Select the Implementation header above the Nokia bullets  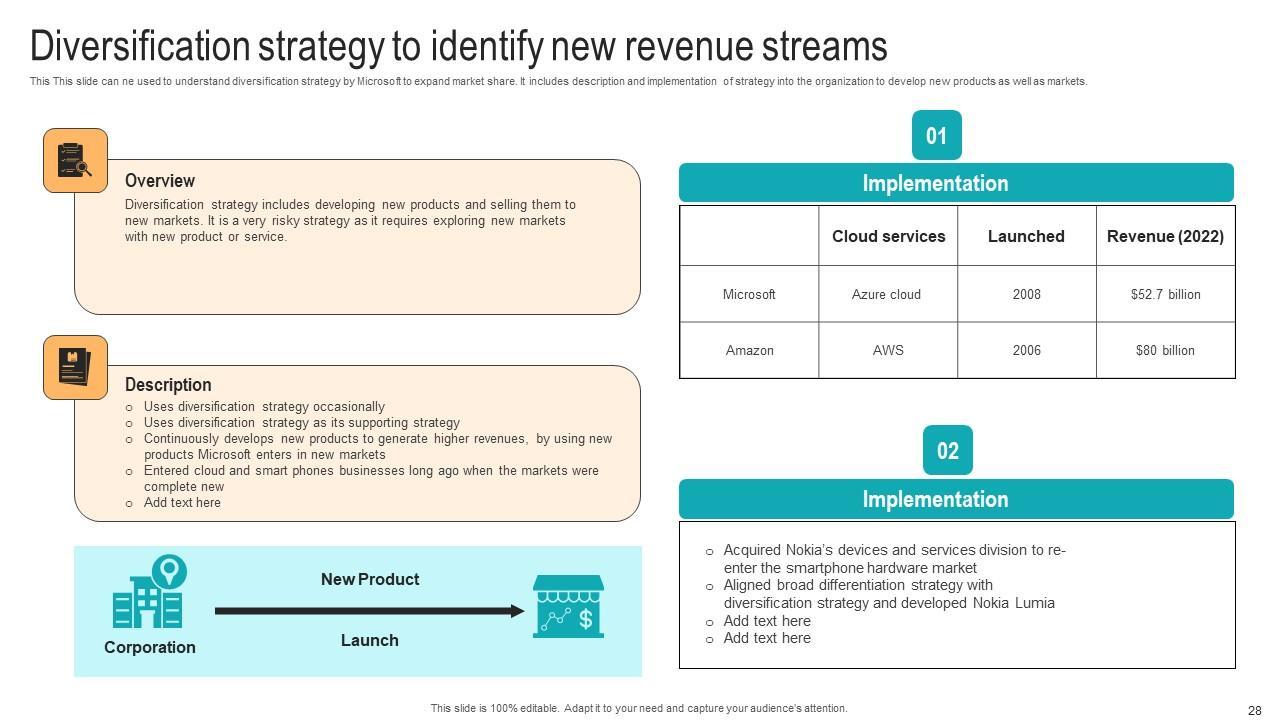point(956,499)
